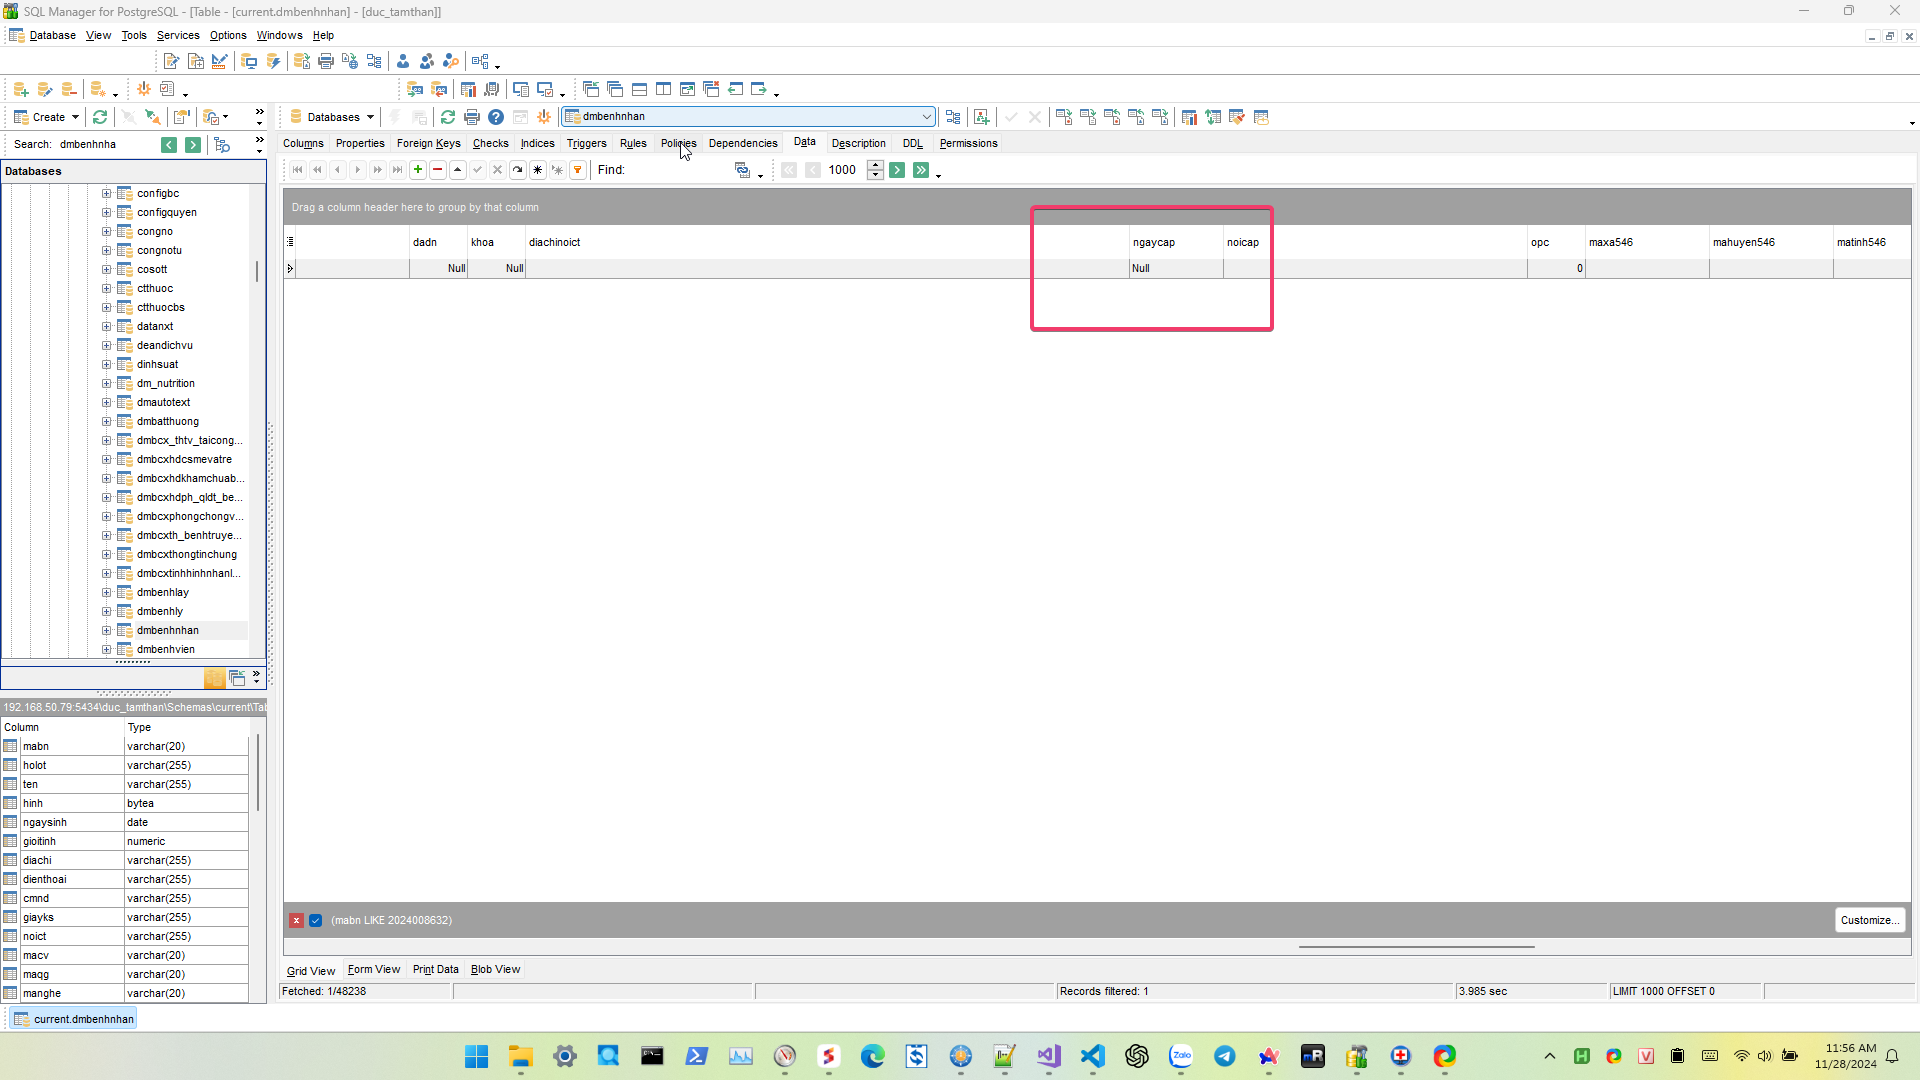1920x1080 pixels.
Task: Click the blue Help question mark icon
Action: (496, 117)
